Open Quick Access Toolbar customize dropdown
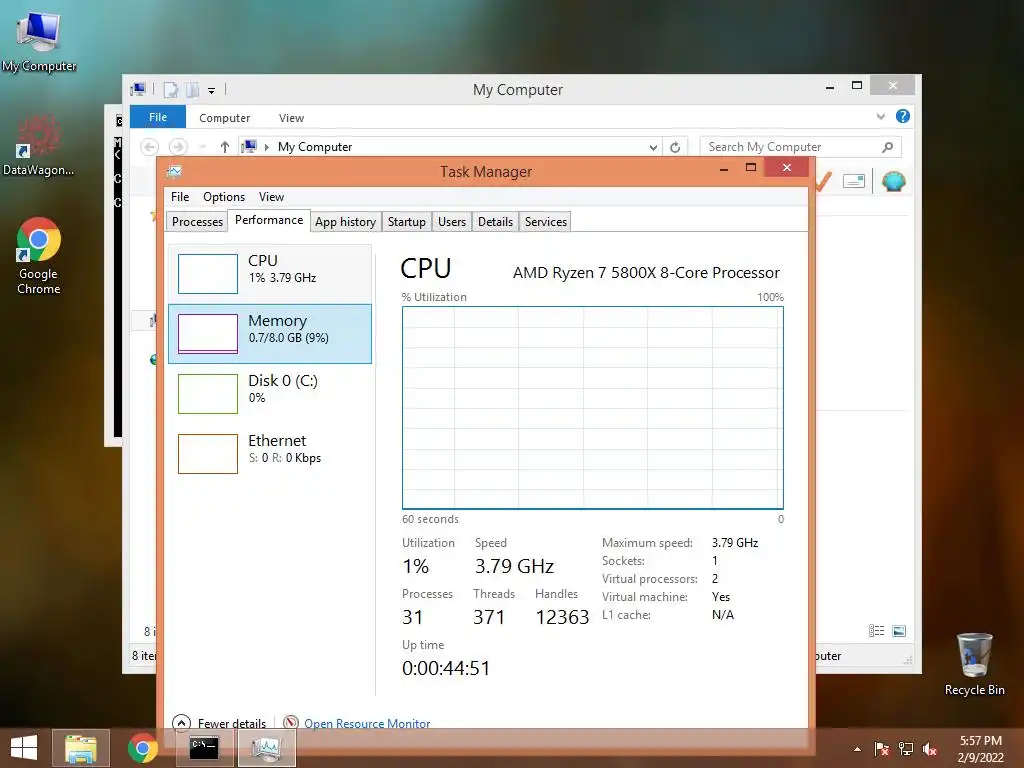 212,91
